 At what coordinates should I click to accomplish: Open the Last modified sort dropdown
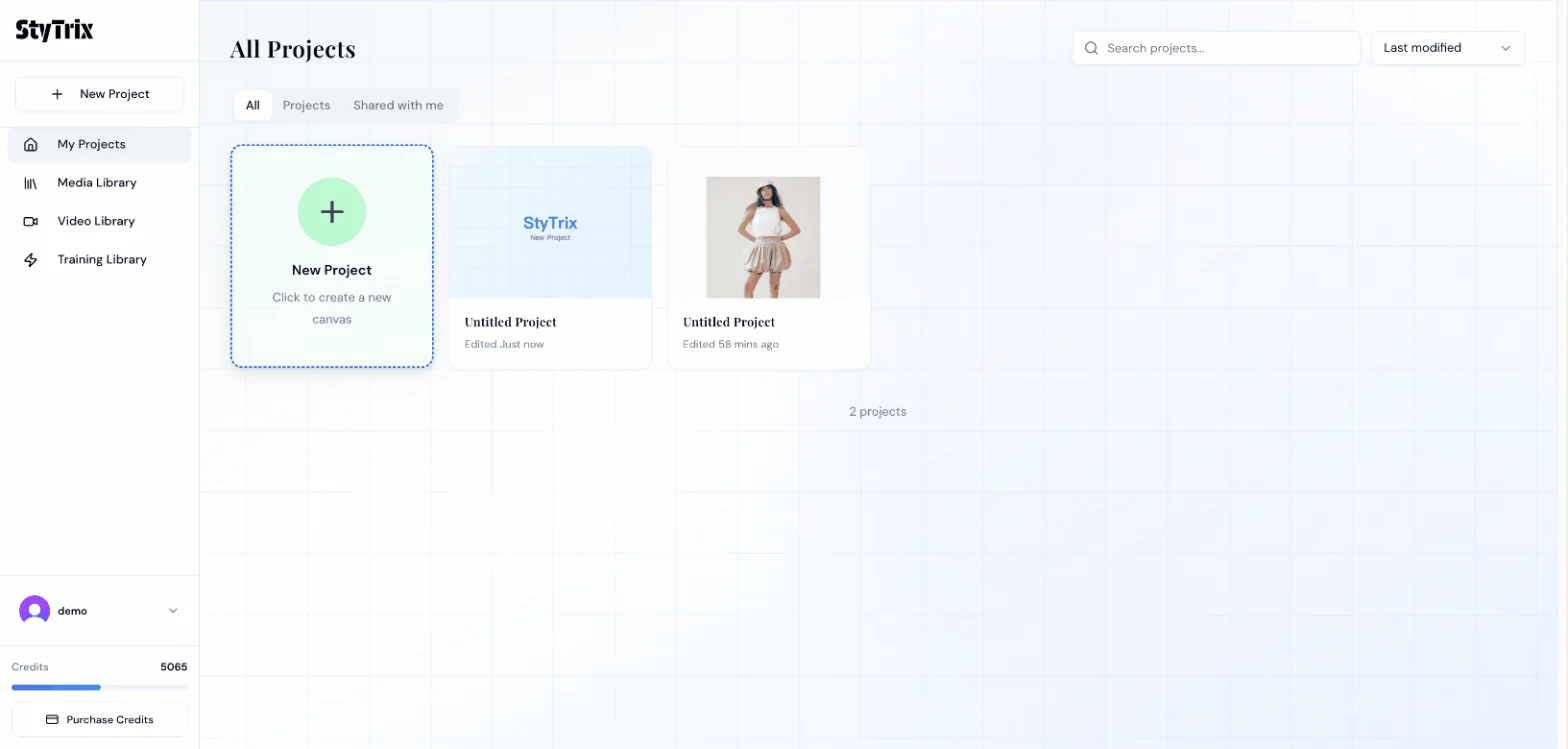tap(1447, 48)
